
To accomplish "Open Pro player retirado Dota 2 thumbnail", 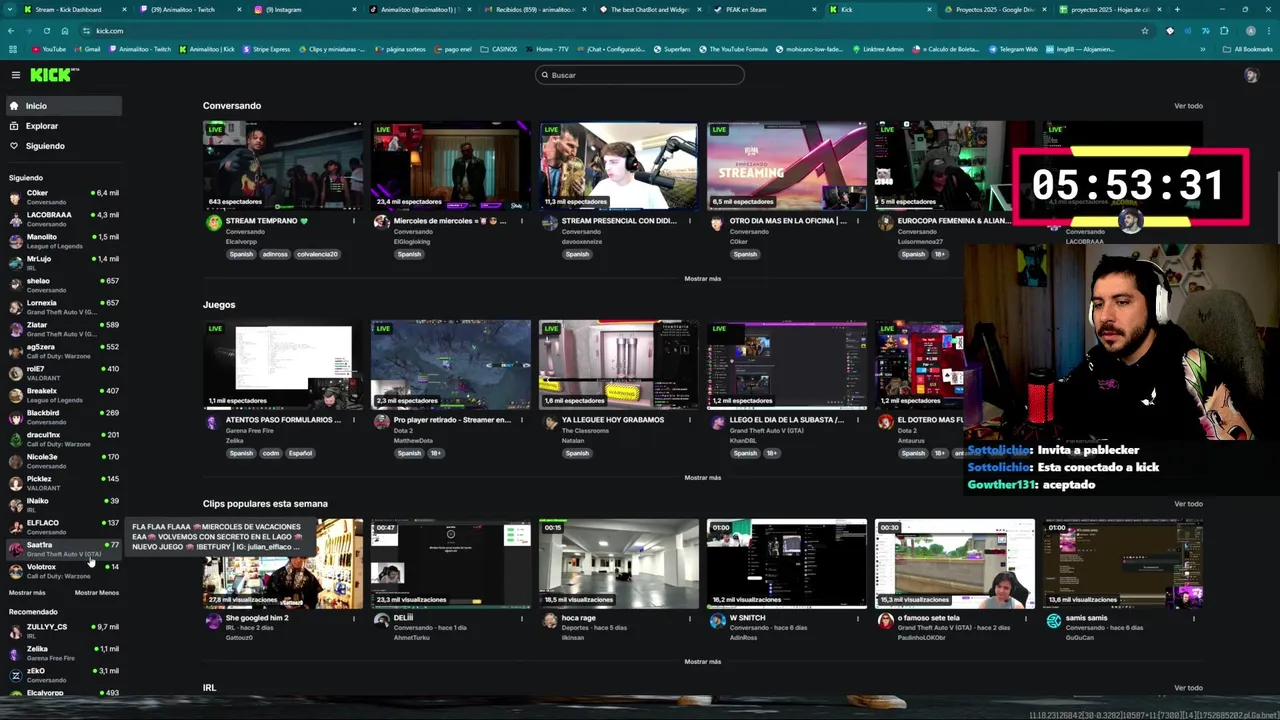I will (x=451, y=364).
